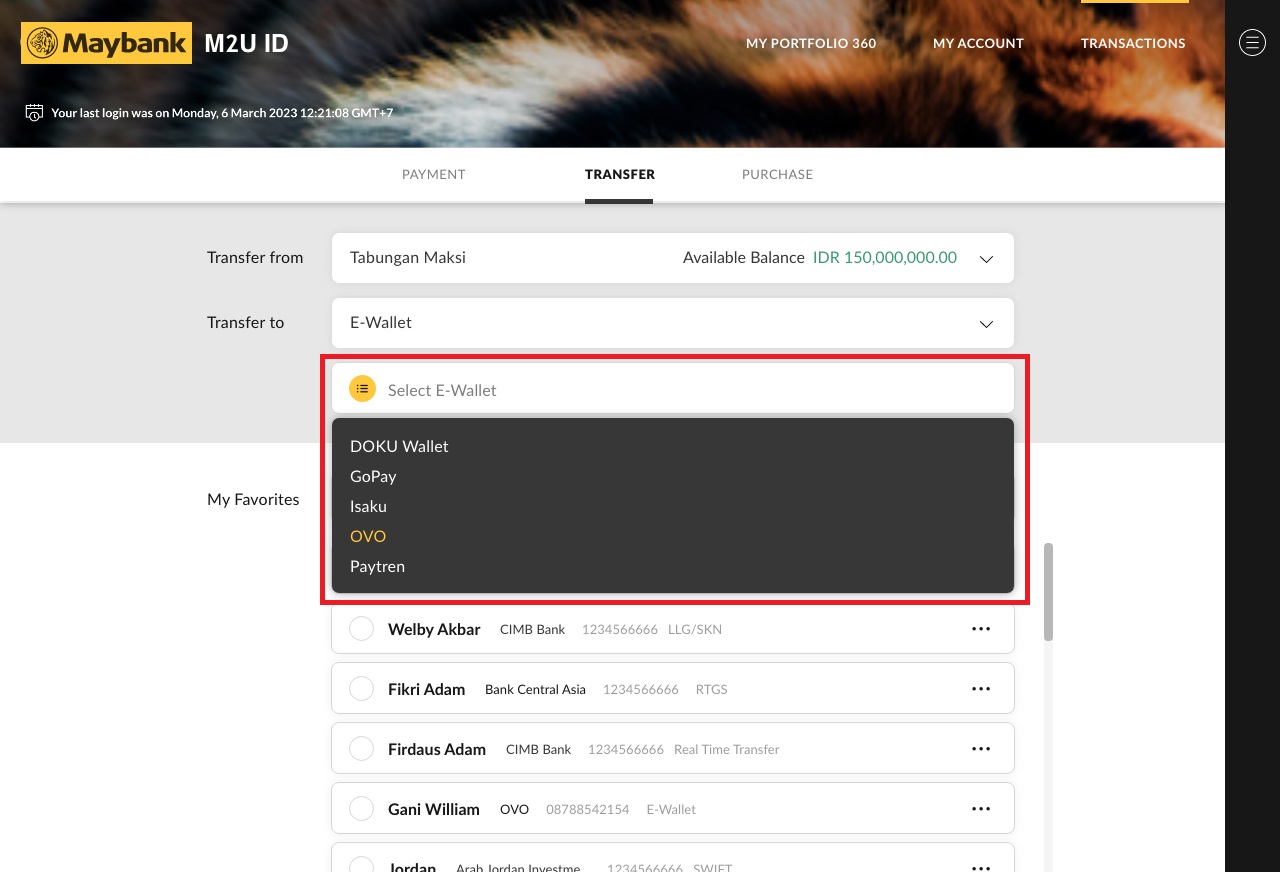This screenshot has width=1280, height=872.
Task: Click the yellow list icon in Select E-Wallet
Action: click(362, 388)
